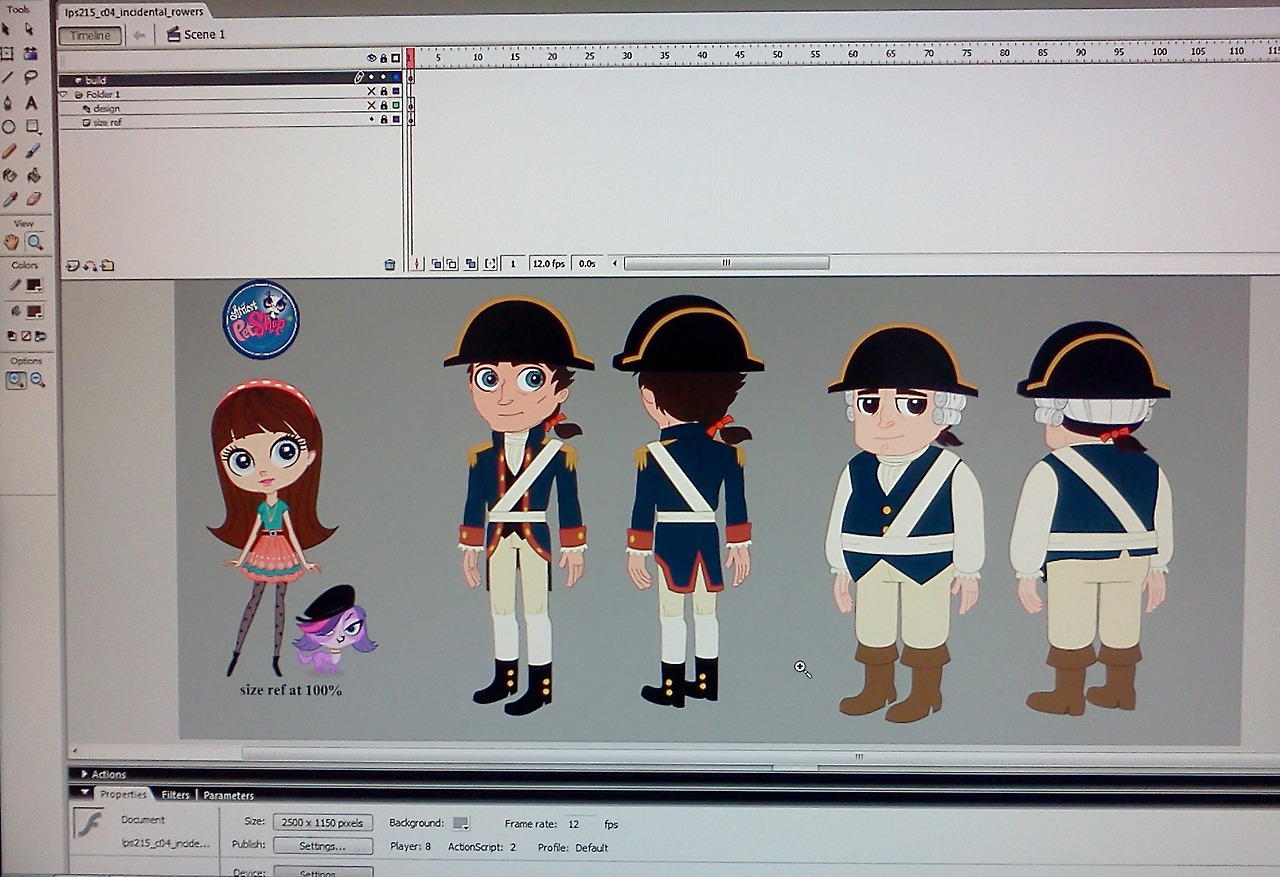Select the Gradient Transform tool

(x=31, y=53)
